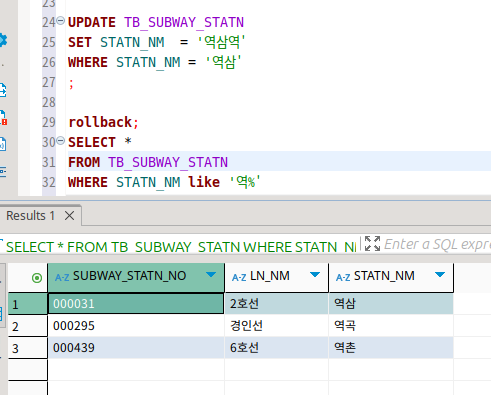Select cell 역곡
The image size is (491, 395).
pos(391,326)
